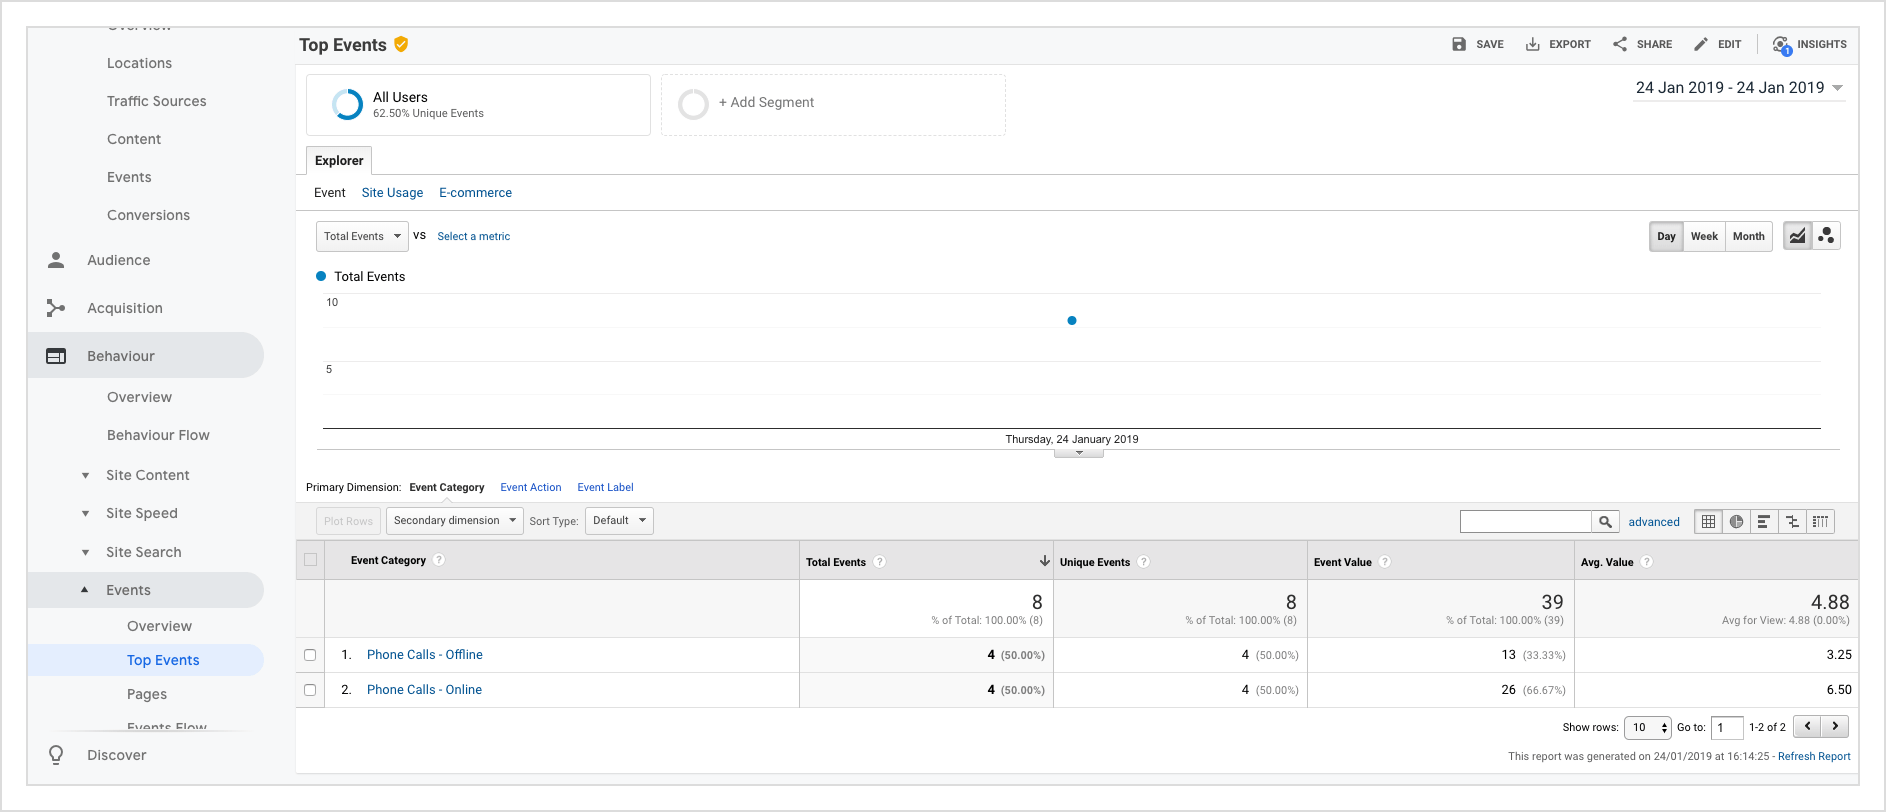Switch to the performance bar view icon

pos(1764,521)
